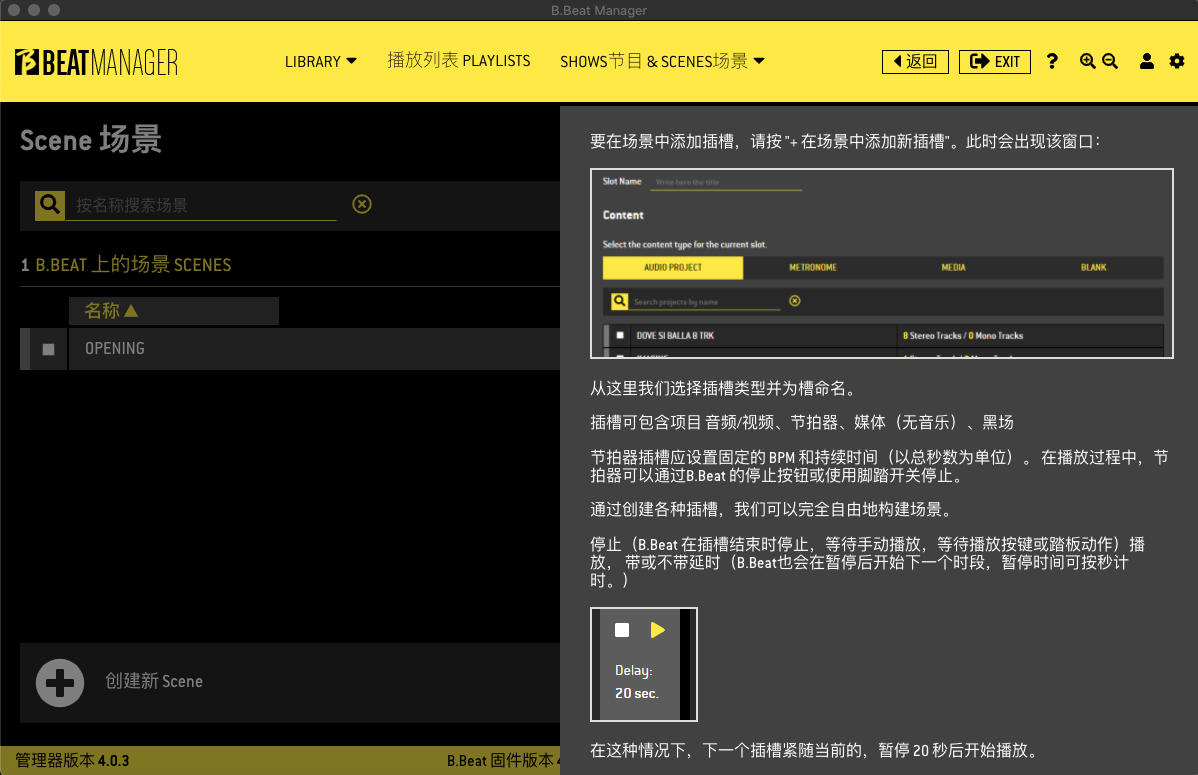Screen dimensions: 1198x775
Task: Zoom in with the magnifier plus icon
Action: point(1087,61)
